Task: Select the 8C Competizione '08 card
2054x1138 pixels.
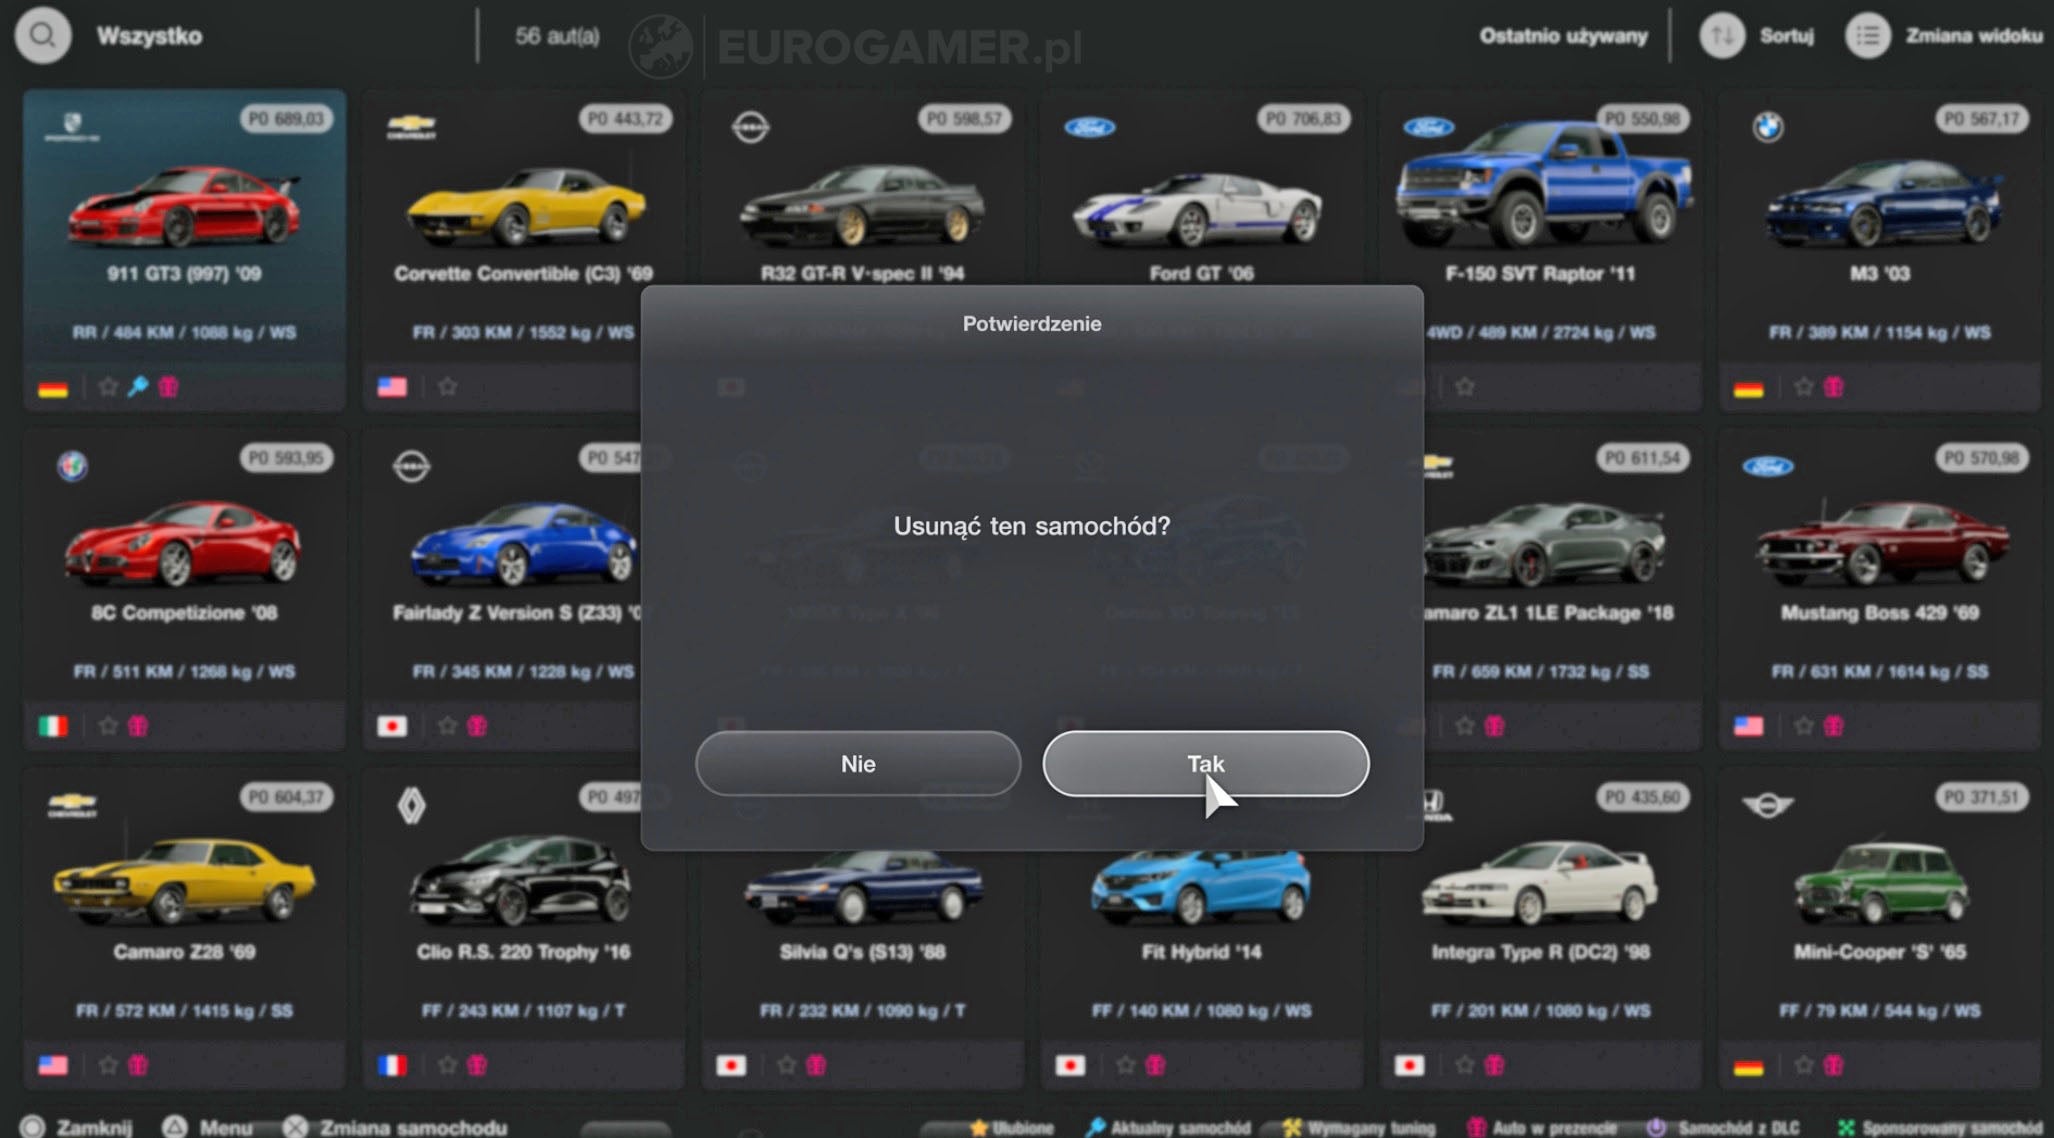Action: coord(184,590)
